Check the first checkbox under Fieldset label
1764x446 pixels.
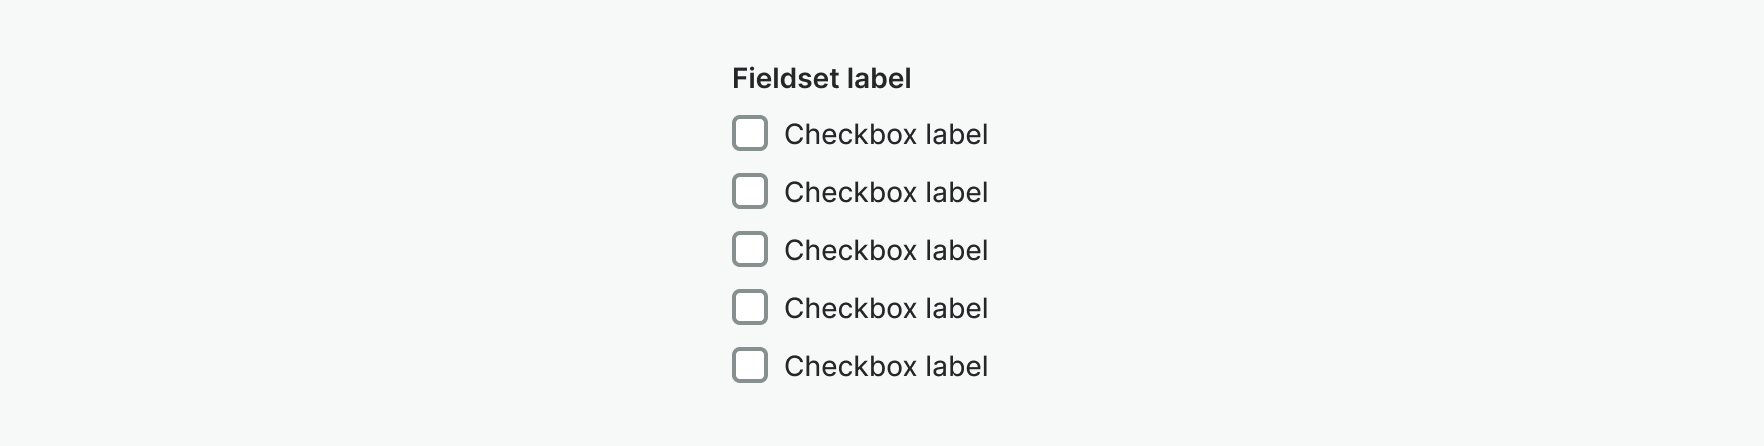click(750, 133)
